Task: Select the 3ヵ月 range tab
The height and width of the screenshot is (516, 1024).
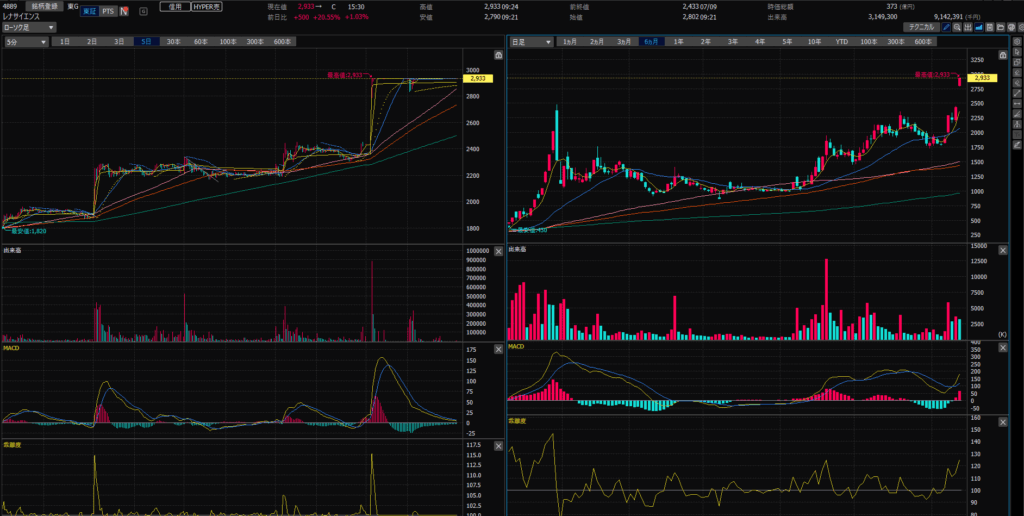Action: [624, 42]
